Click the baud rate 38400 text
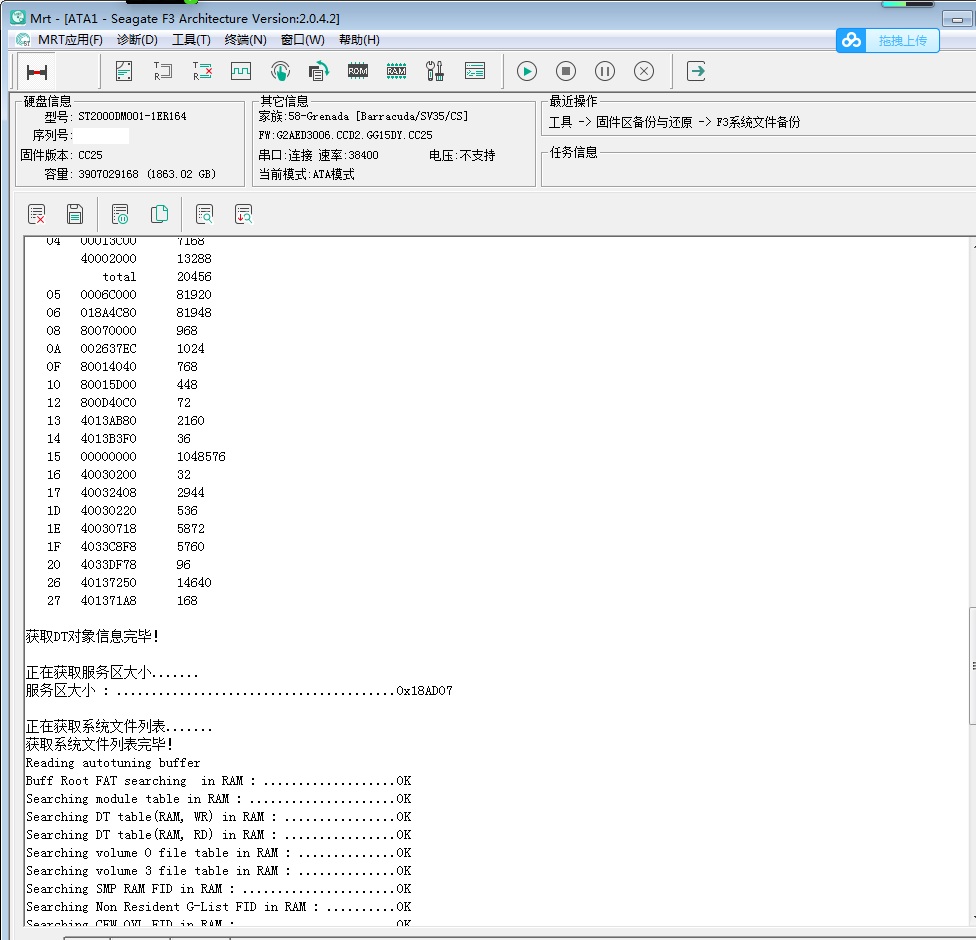 click(363, 155)
